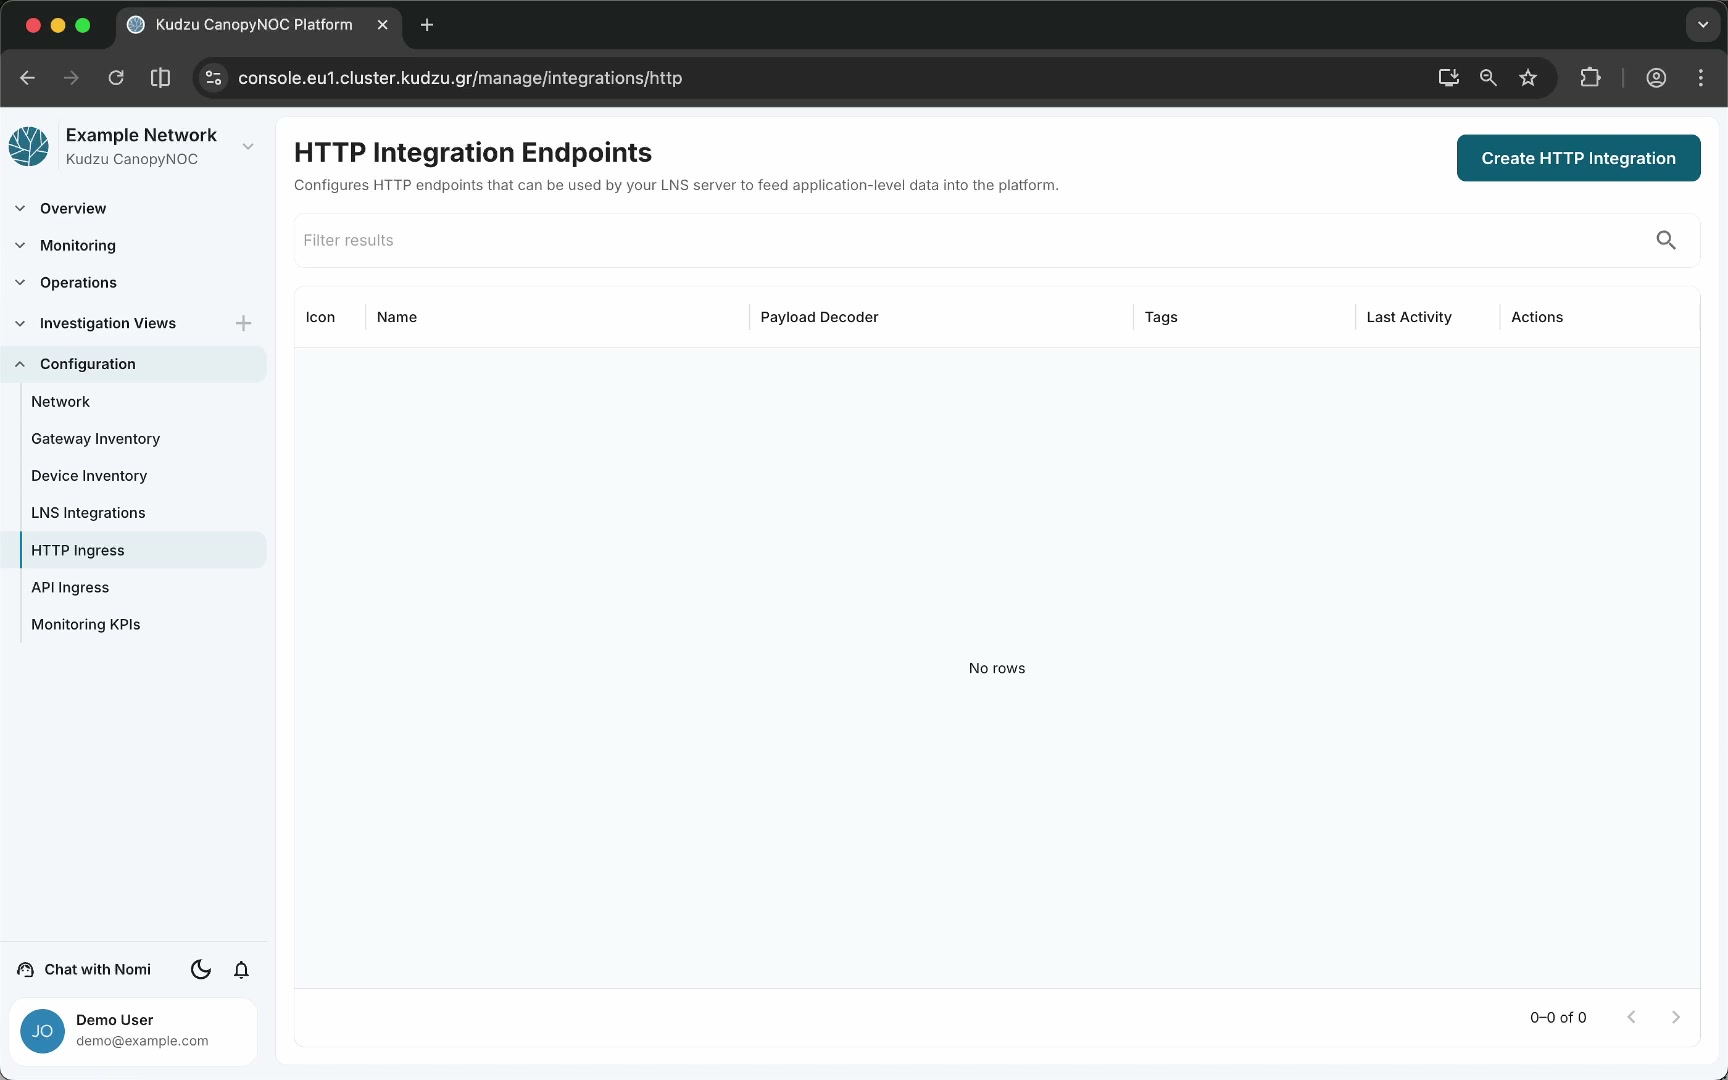
Task: Open the tab search dropdown arrow
Action: pyautogui.click(x=1702, y=25)
